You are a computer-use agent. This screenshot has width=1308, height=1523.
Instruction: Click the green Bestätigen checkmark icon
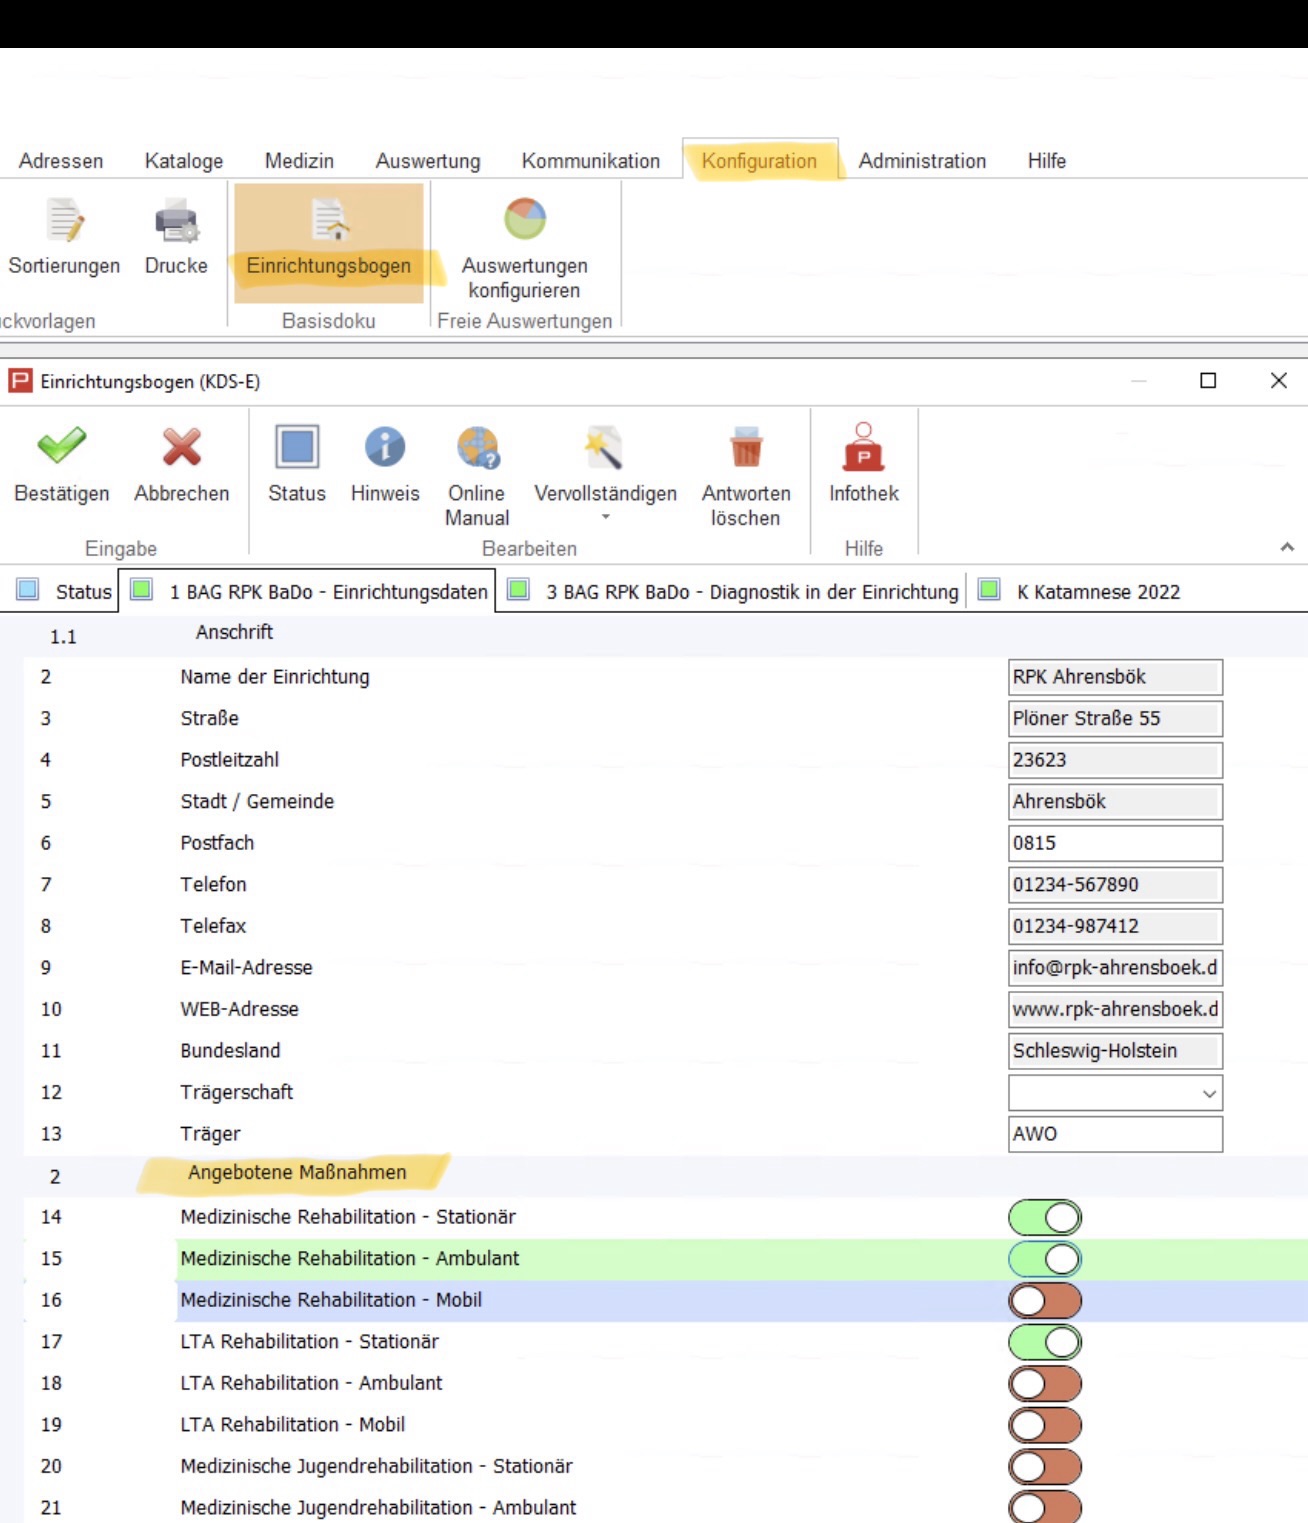click(x=61, y=447)
